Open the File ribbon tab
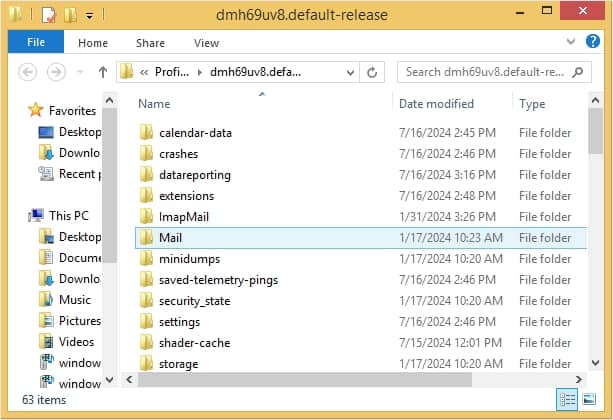The height and width of the screenshot is (420, 613). point(36,42)
